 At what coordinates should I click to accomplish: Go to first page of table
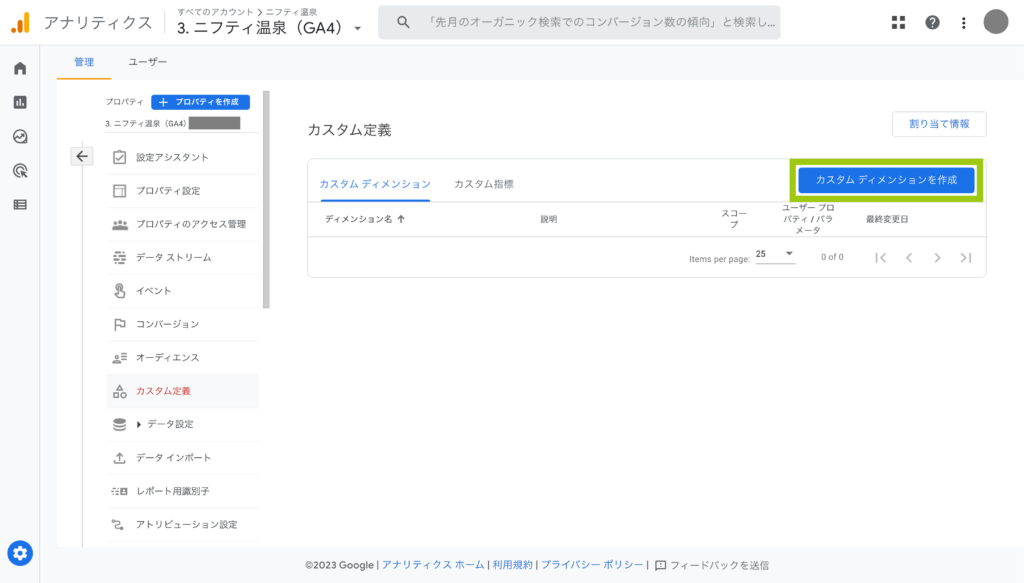tap(881, 258)
